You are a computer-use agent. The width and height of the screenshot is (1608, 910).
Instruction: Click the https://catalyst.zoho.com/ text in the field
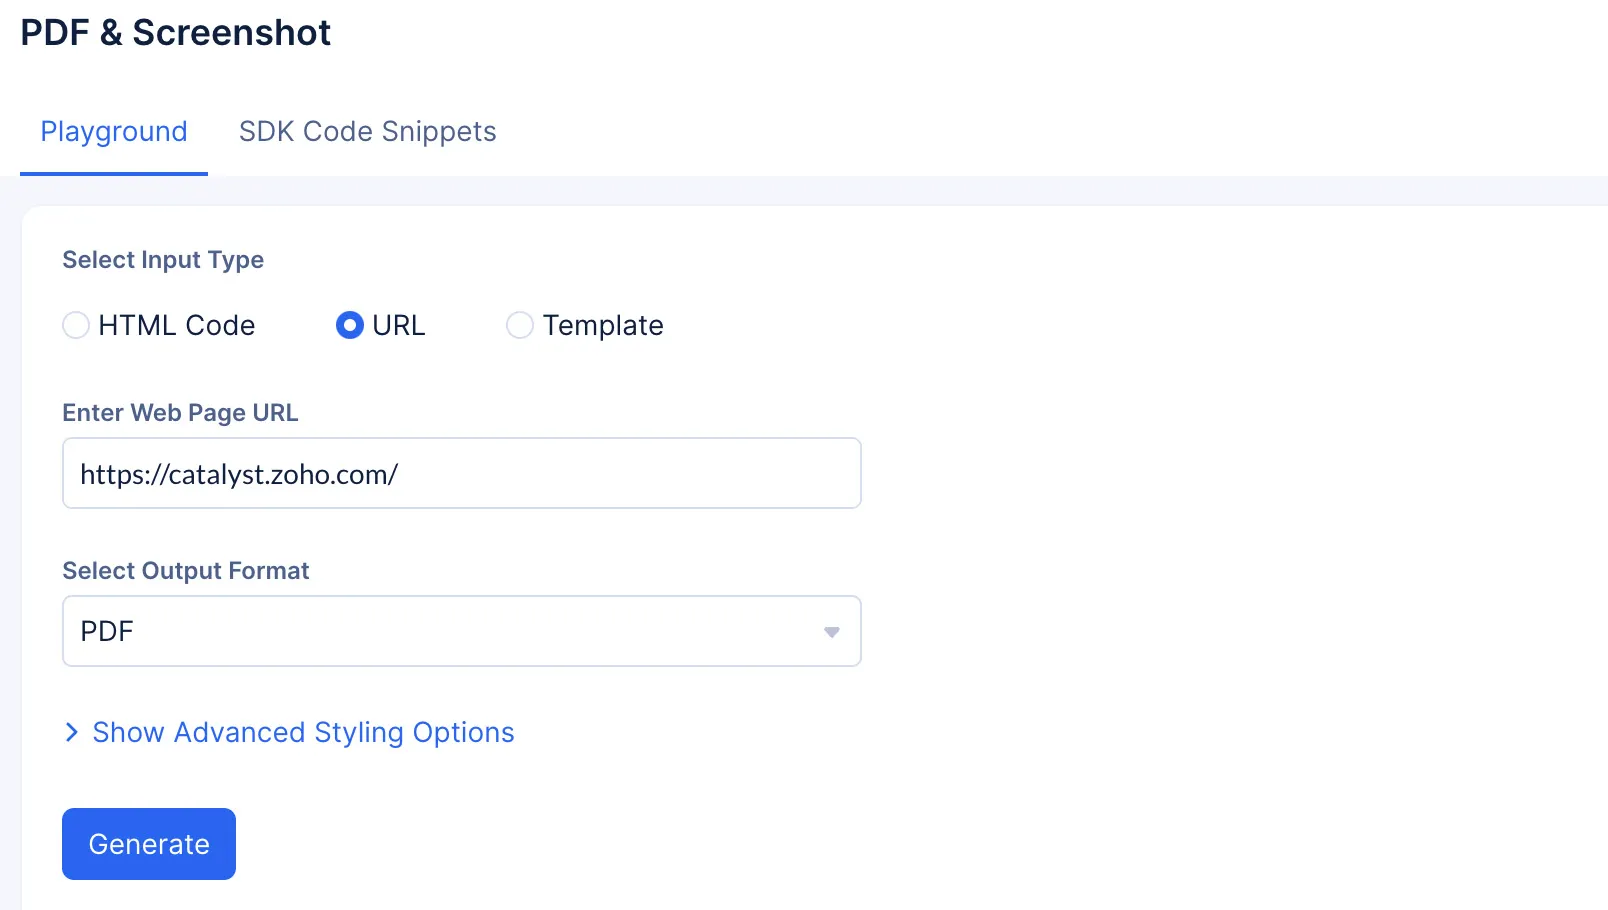click(239, 474)
